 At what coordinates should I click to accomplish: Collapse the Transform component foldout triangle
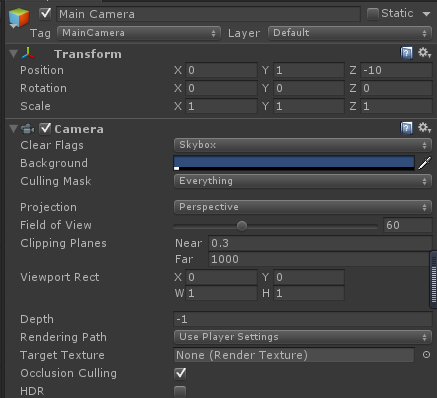(x=13, y=54)
